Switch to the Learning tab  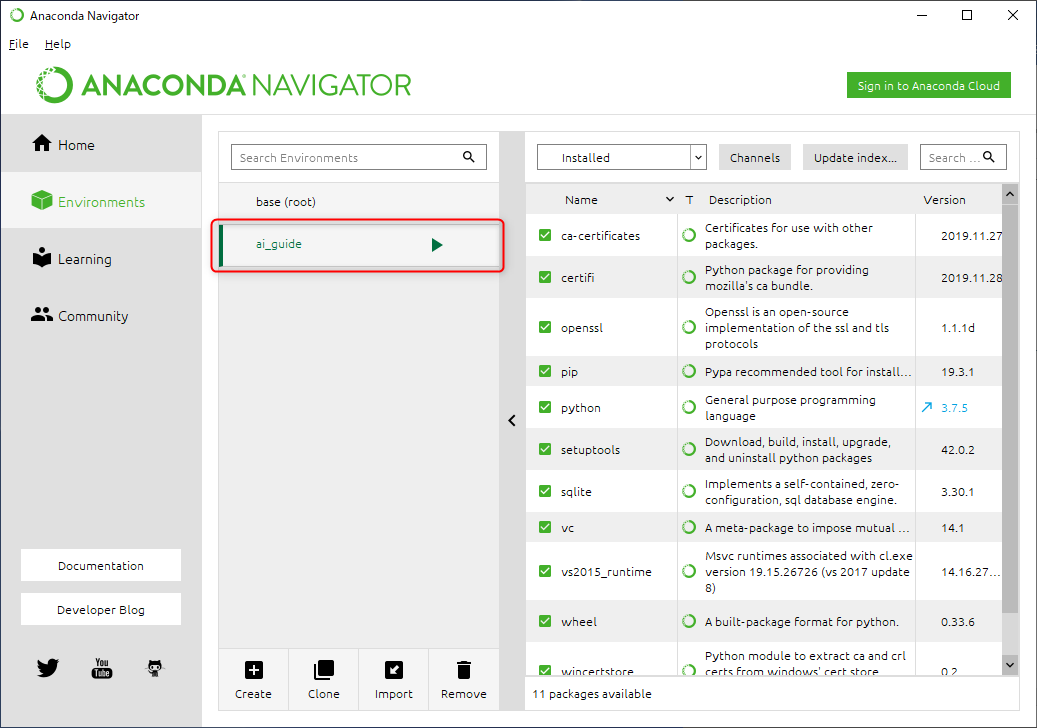(x=84, y=259)
